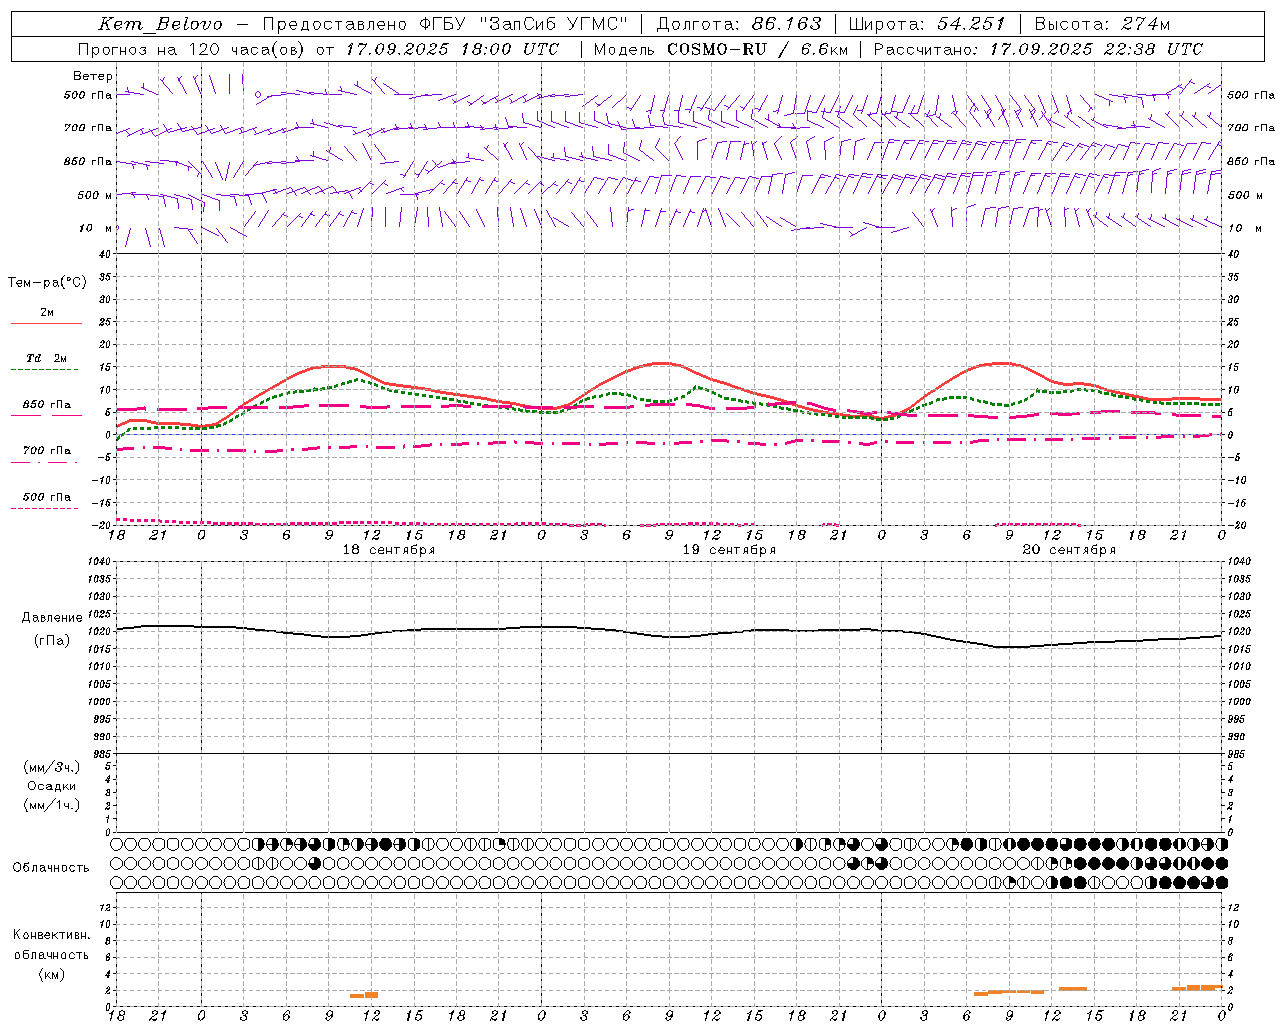Click the "20 сентября" date label
Screen dimensions: 1280x1024
tap(1069, 549)
